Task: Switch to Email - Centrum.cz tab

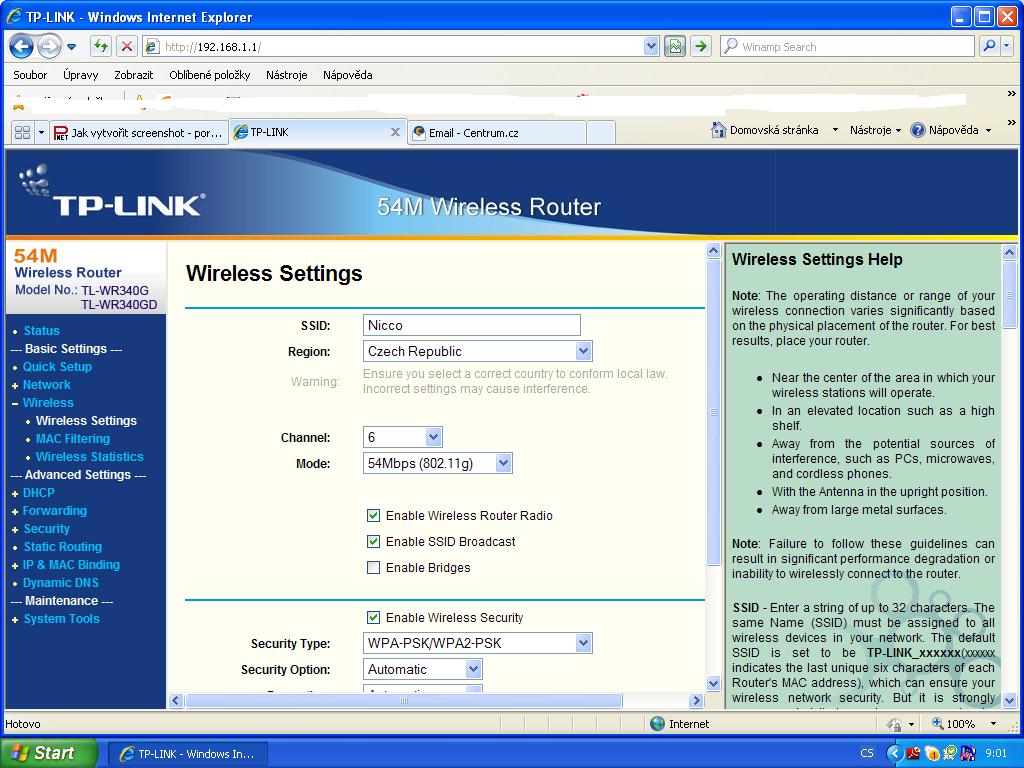Action: (x=496, y=133)
